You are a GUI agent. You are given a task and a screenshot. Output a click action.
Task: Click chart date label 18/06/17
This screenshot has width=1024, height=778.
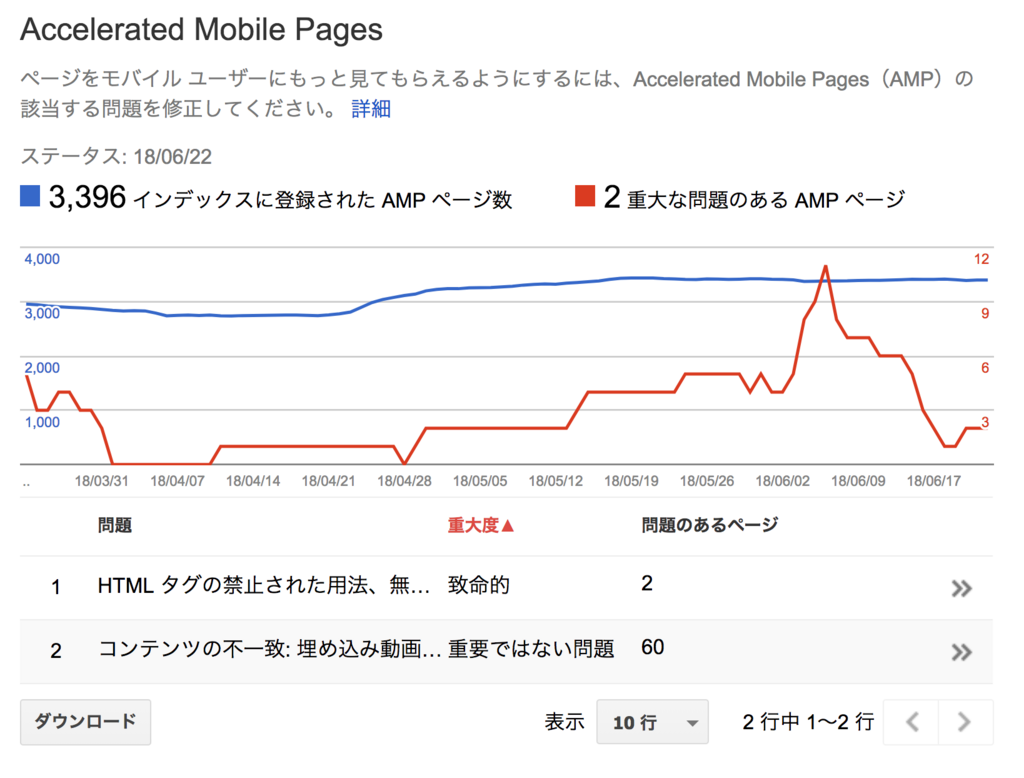(x=933, y=481)
